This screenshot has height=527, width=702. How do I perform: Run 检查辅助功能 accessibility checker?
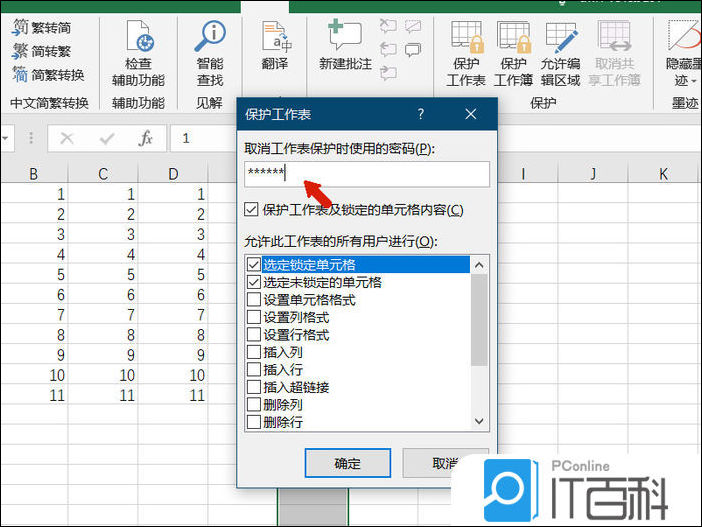(138, 53)
